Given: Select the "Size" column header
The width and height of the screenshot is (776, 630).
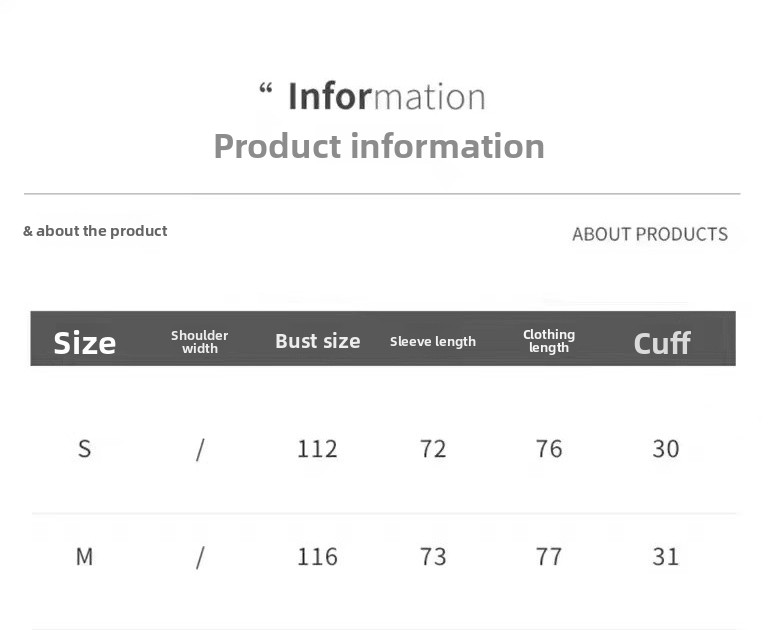Looking at the screenshot, I should [85, 342].
